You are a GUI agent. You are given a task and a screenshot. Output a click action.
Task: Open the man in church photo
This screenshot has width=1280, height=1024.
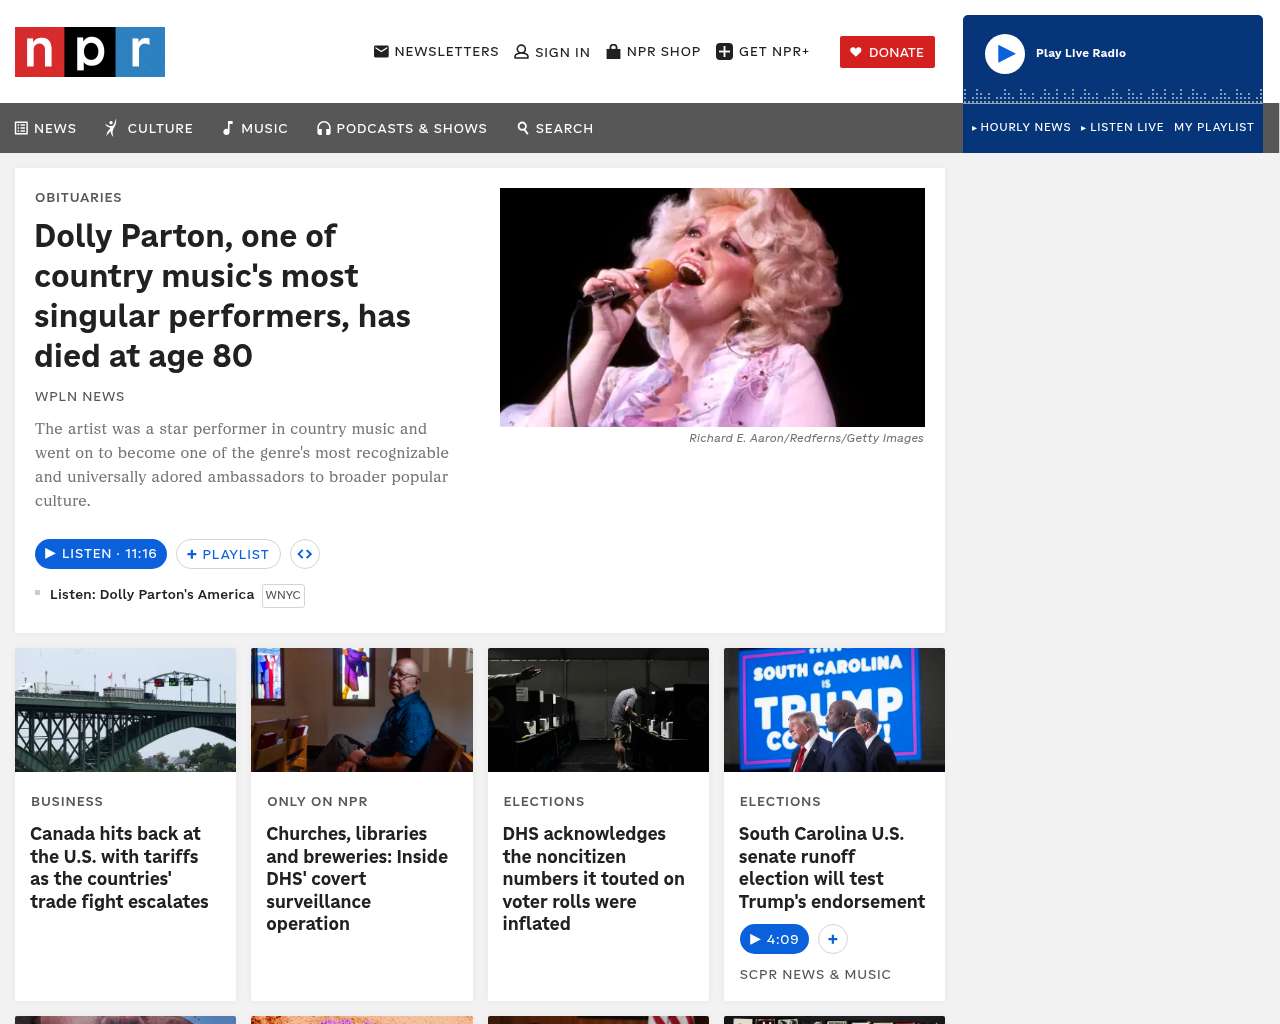click(x=362, y=710)
